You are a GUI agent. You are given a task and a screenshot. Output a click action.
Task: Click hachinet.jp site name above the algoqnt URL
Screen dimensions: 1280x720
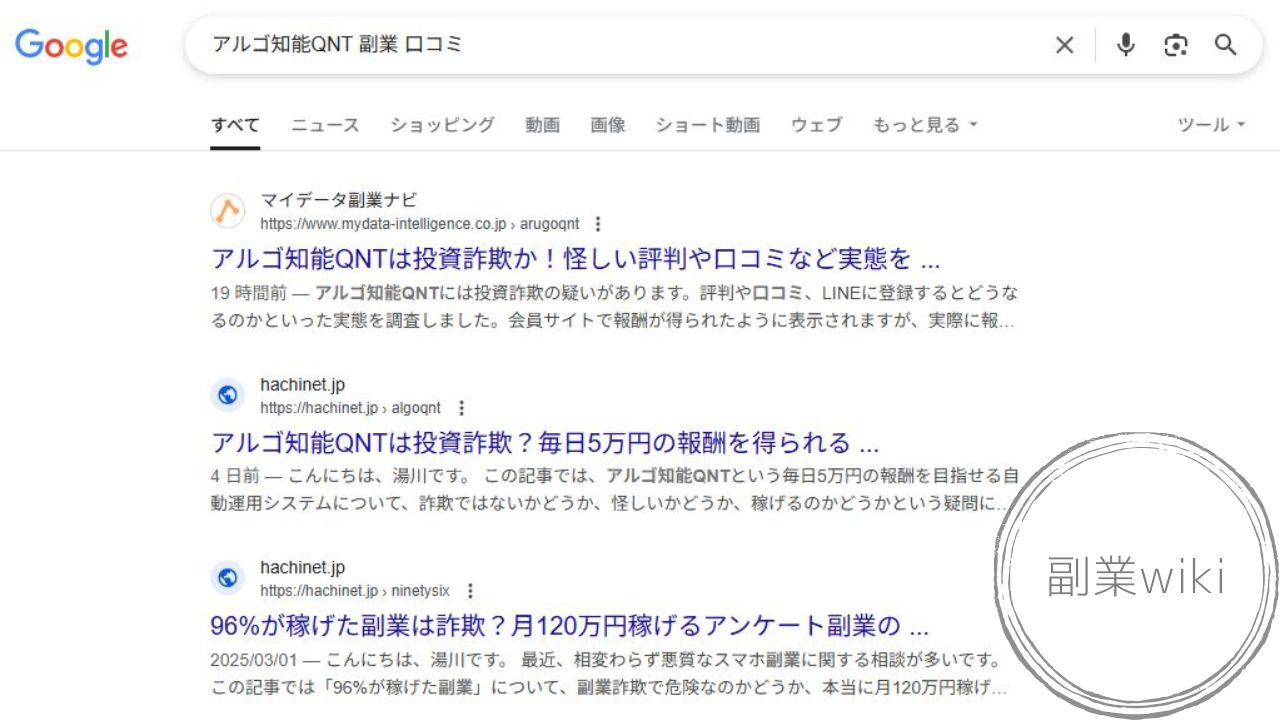302,384
